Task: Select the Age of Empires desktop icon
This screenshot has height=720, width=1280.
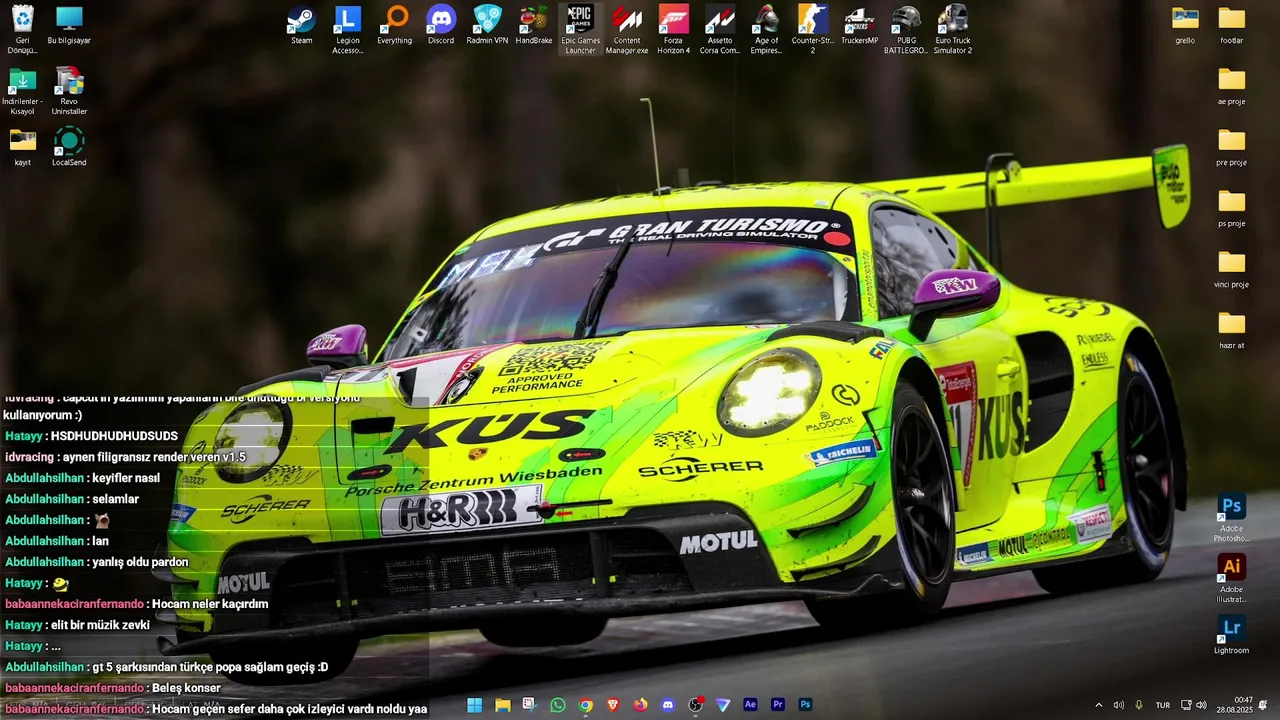Action: click(766, 30)
